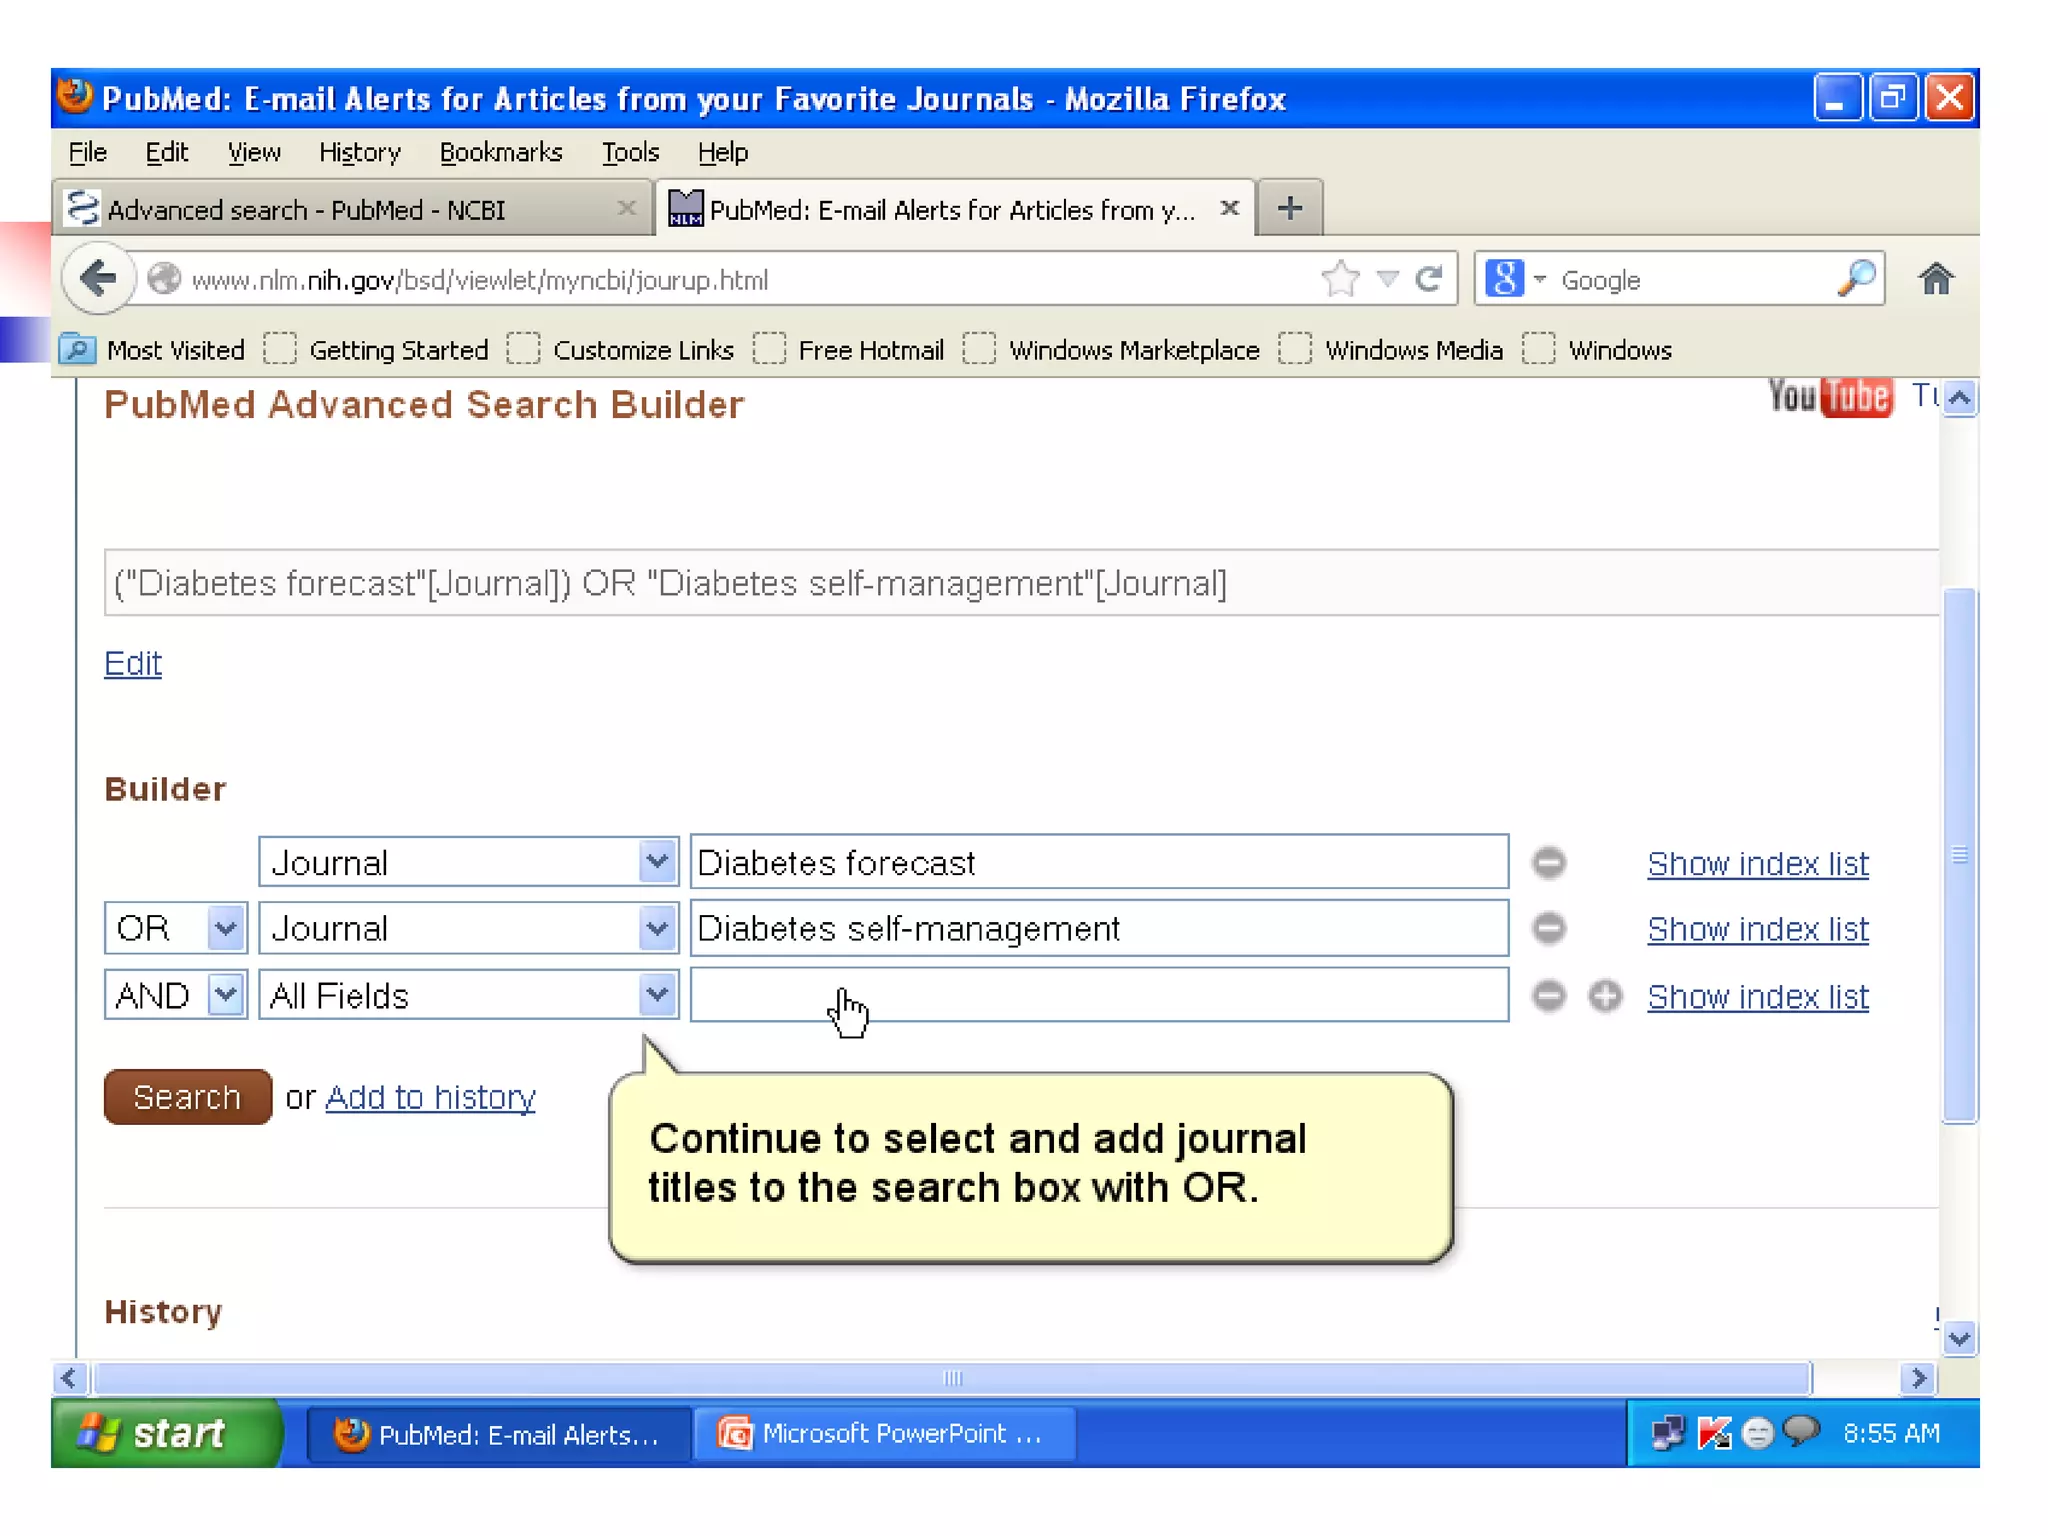Viewport: 2048px width, 1536px height.
Task: Click the Edit link under query box
Action: (132, 663)
